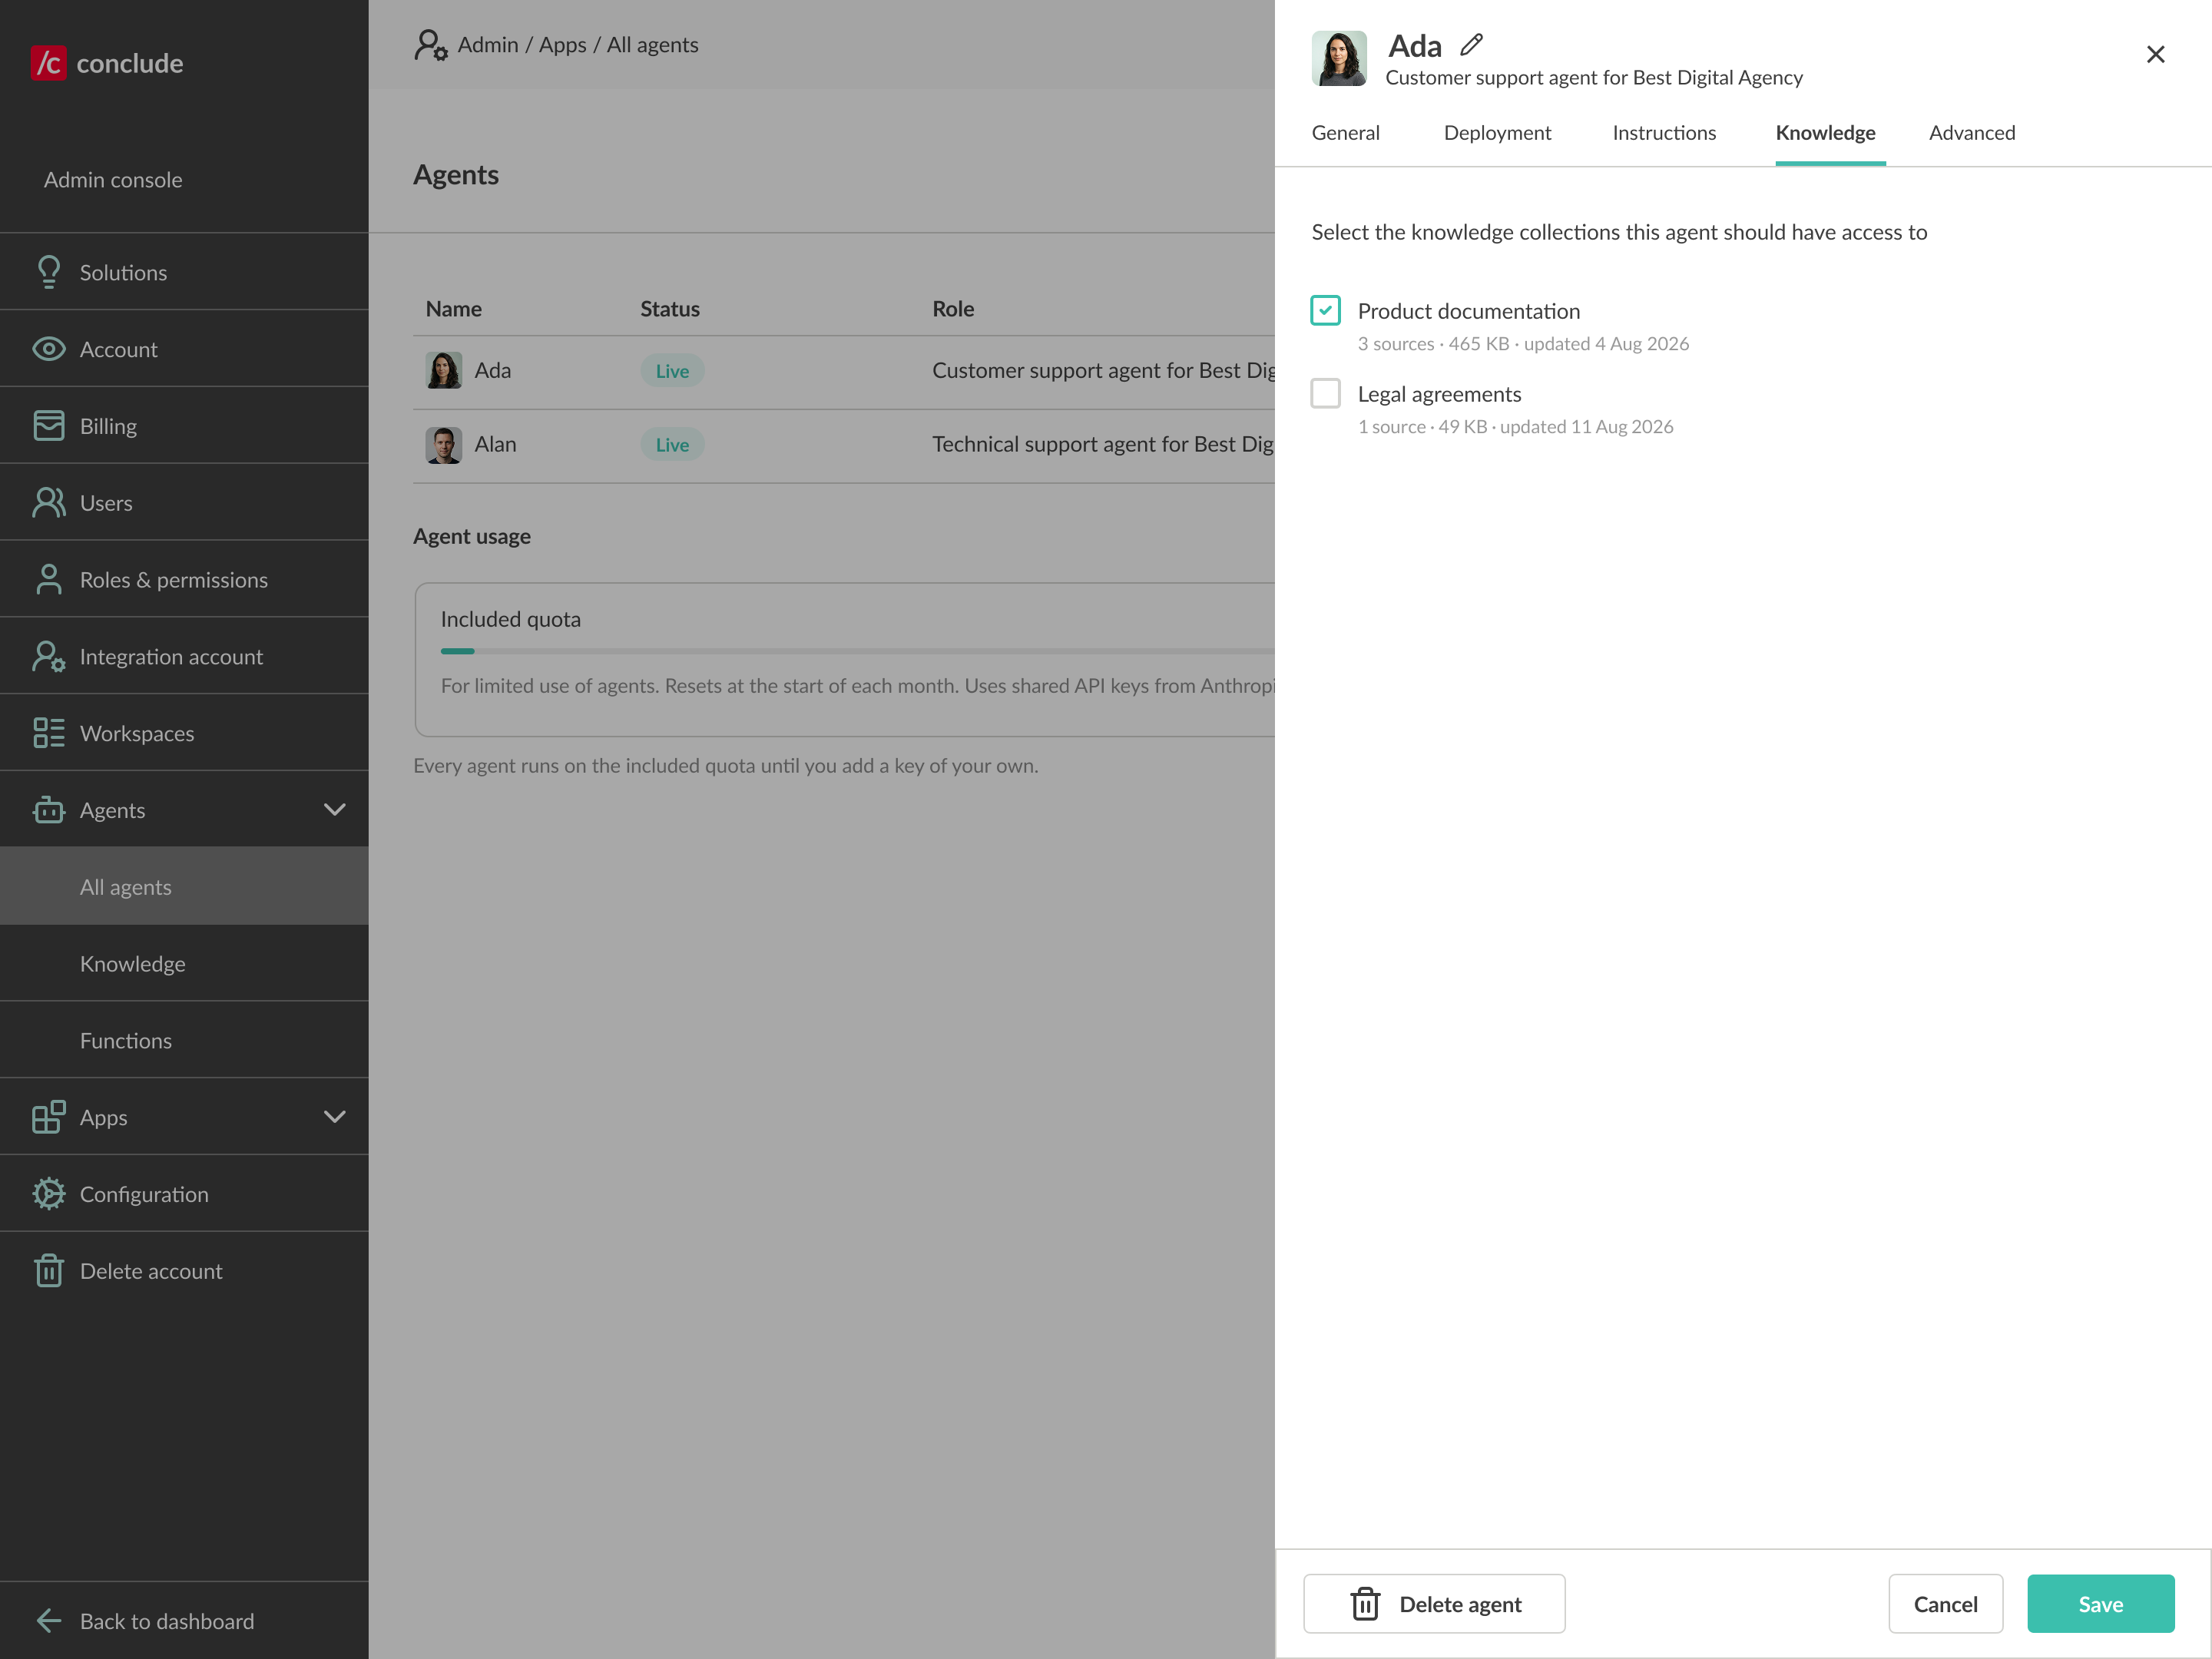Click Alan's avatar in the agents table
This screenshot has width=2212, height=1659.
pos(443,445)
